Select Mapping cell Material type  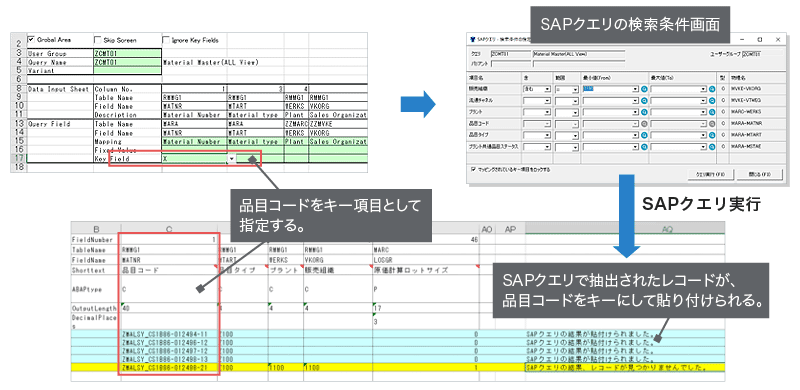click(256, 141)
